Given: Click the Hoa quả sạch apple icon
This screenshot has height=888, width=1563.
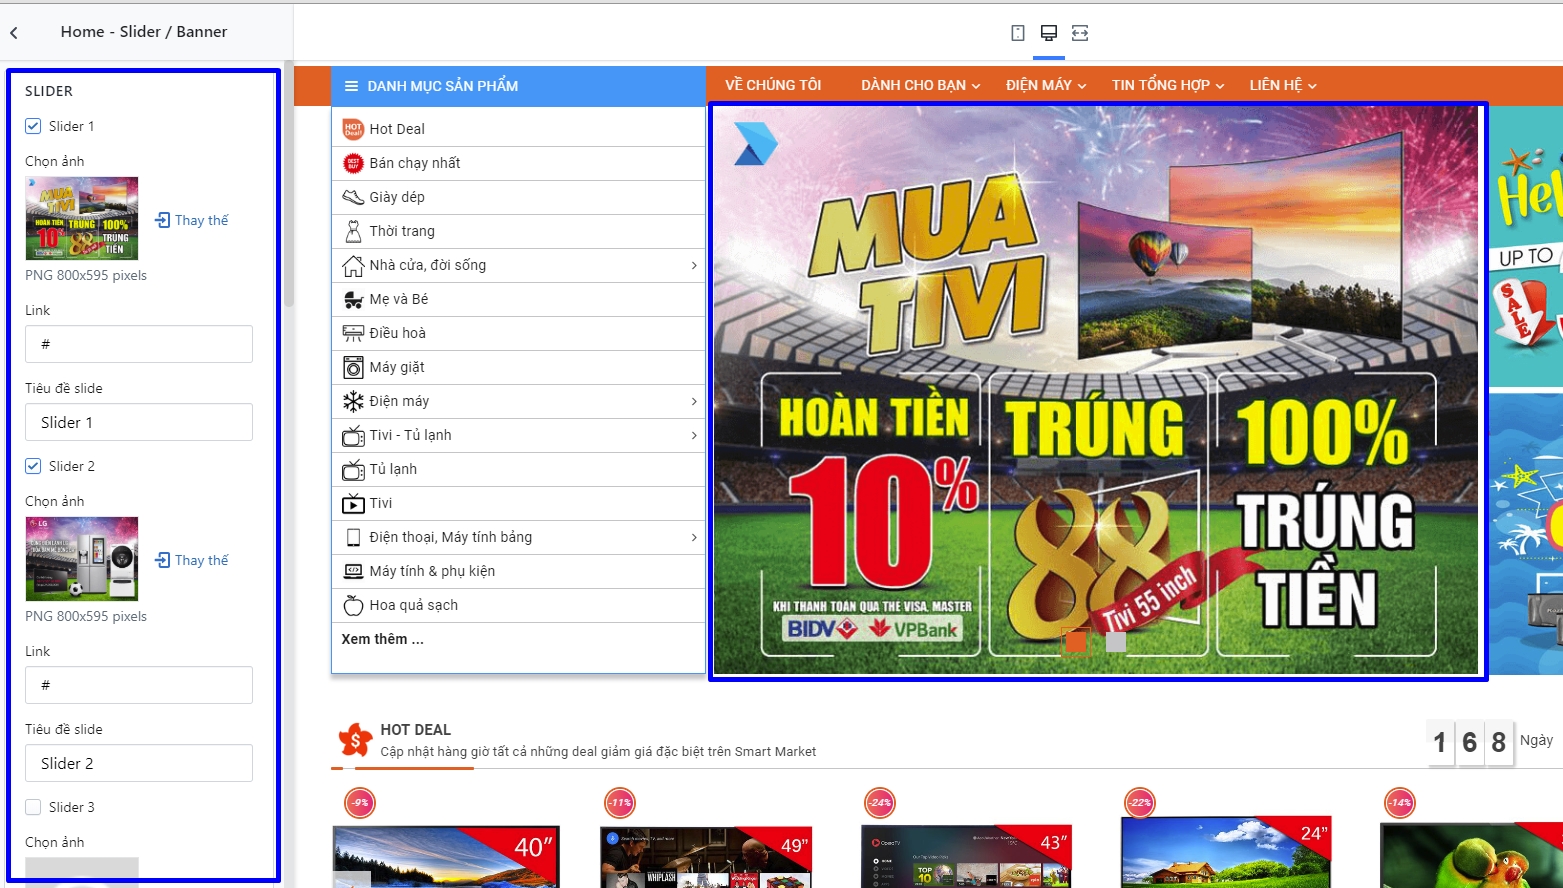Looking at the screenshot, I should 353,605.
